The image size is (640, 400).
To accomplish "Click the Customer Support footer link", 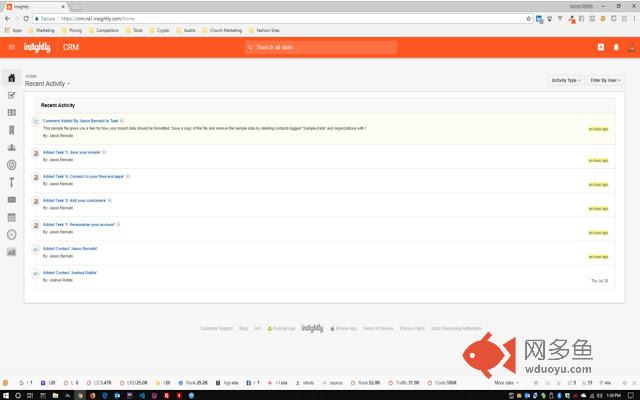I will click(217, 329).
